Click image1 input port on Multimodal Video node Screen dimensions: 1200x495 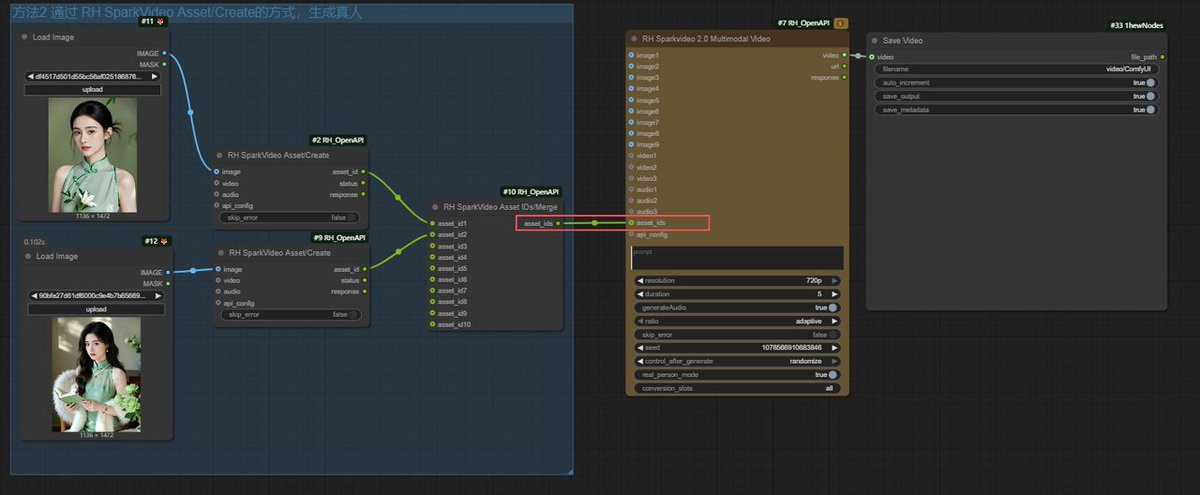[x=631, y=55]
